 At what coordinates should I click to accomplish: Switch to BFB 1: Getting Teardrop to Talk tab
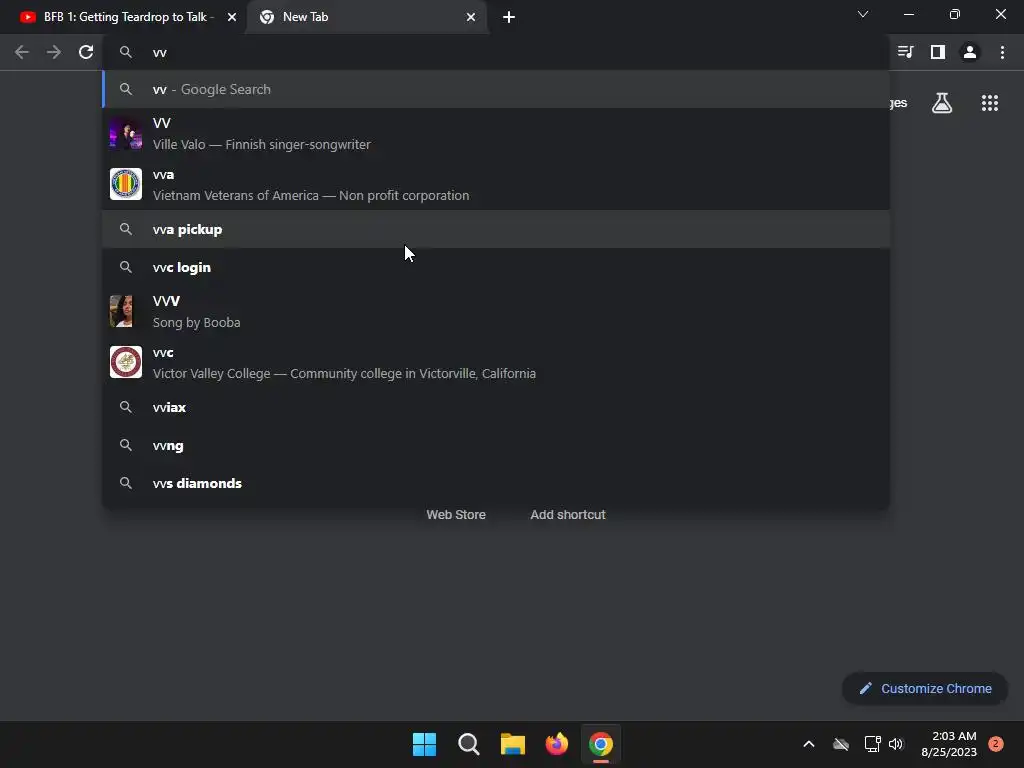(x=123, y=17)
